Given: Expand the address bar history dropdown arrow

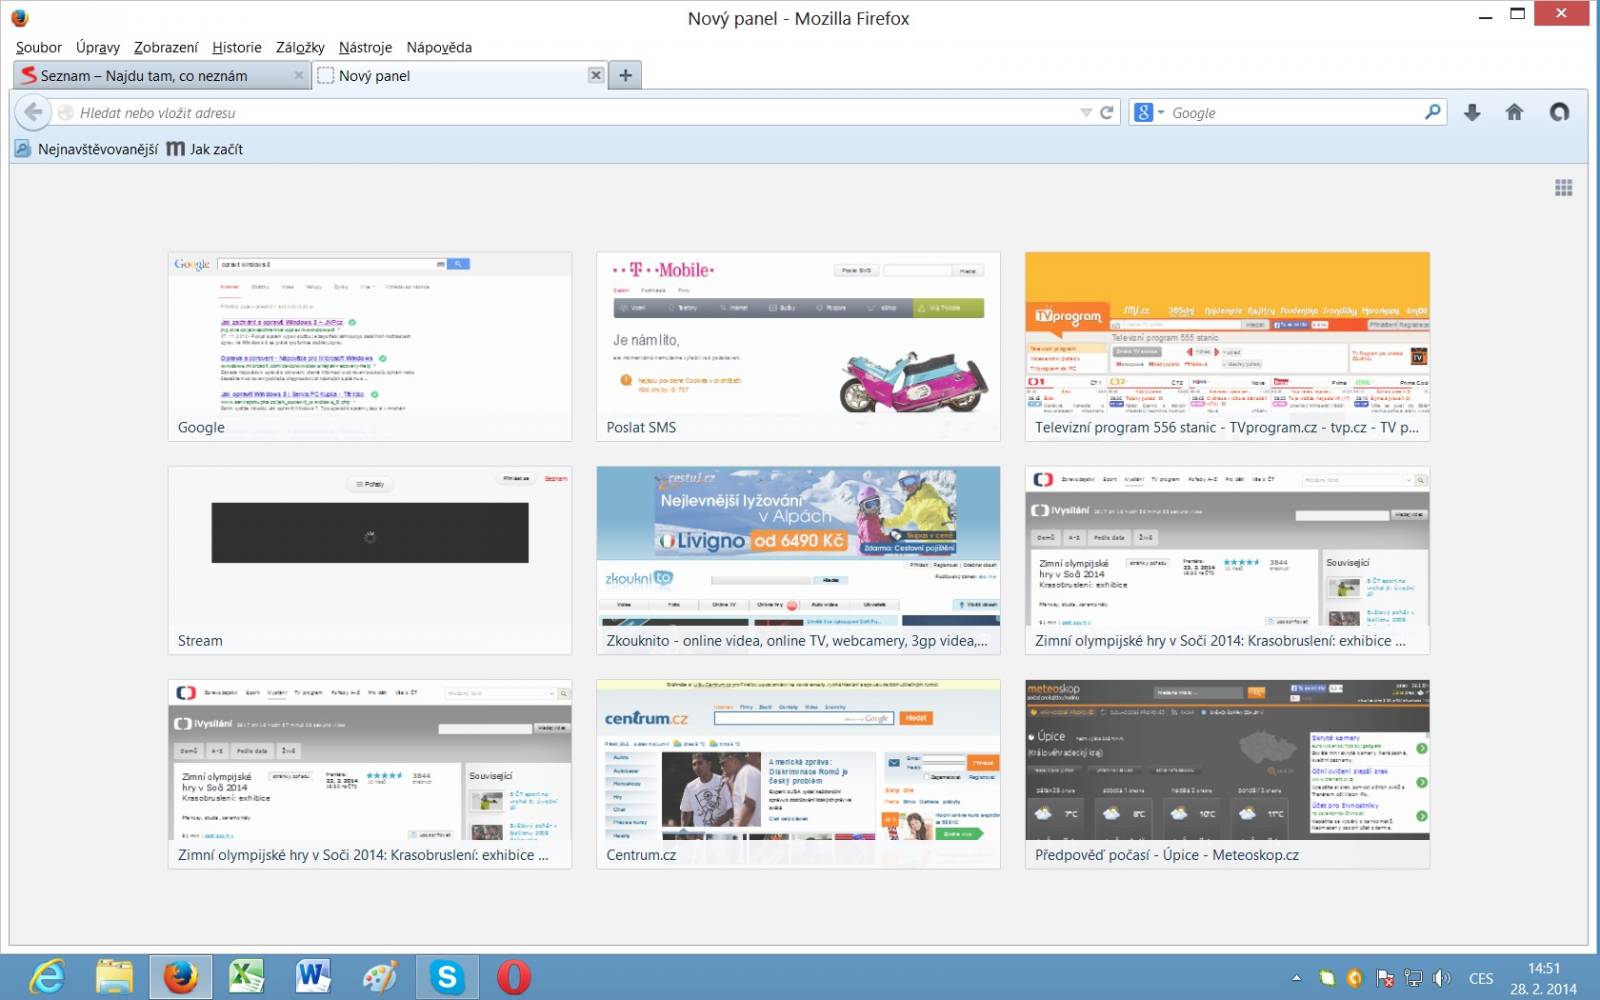Looking at the screenshot, I should 1086,113.
